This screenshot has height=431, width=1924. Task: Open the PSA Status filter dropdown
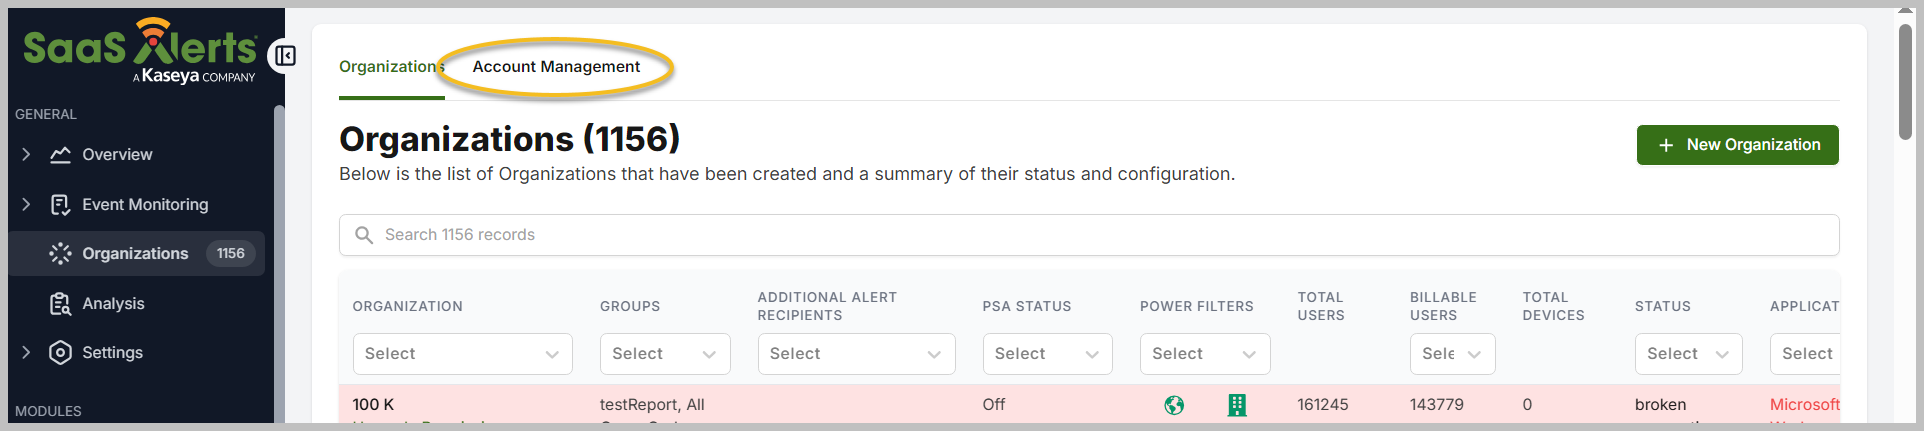click(x=1046, y=354)
